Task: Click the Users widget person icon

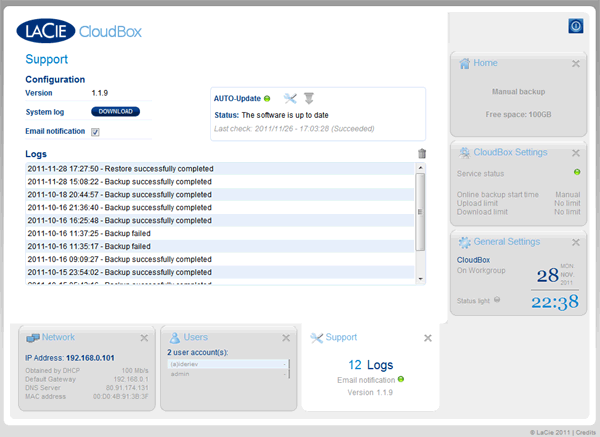Action: (175, 338)
